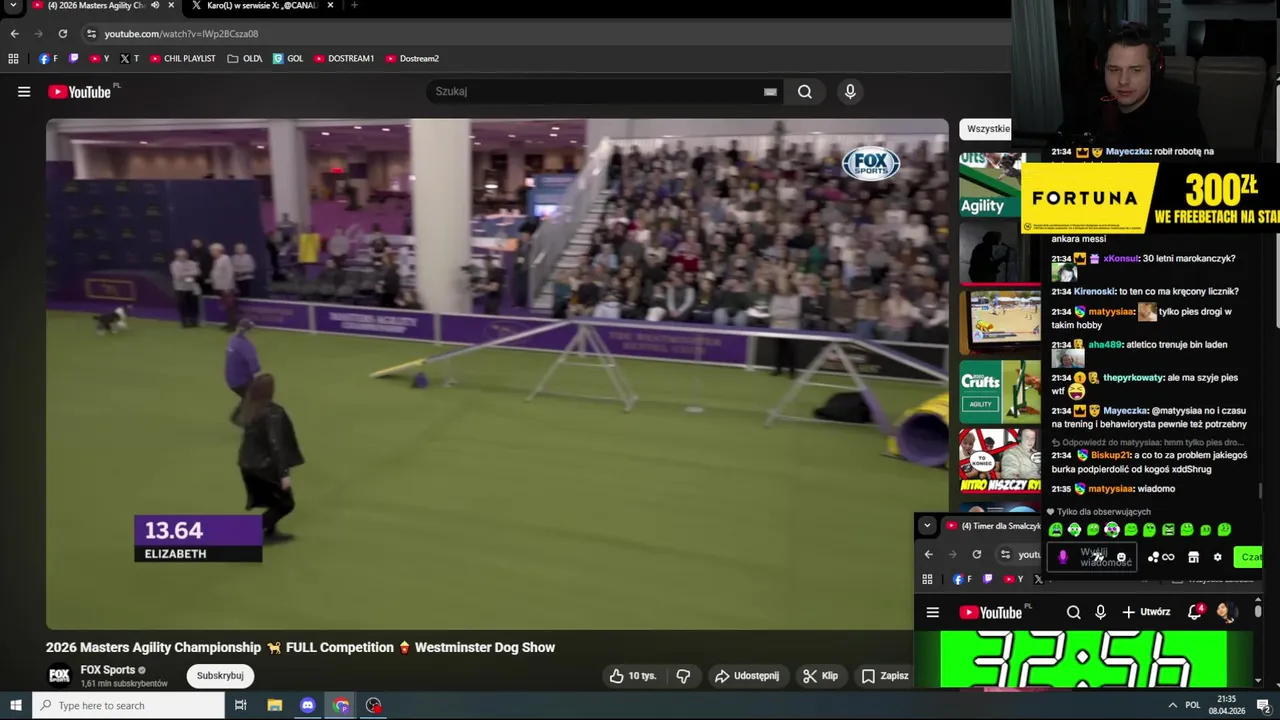1280x720 pixels.
Task: Open the Windows Start menu
Action: tap(15, 706)
